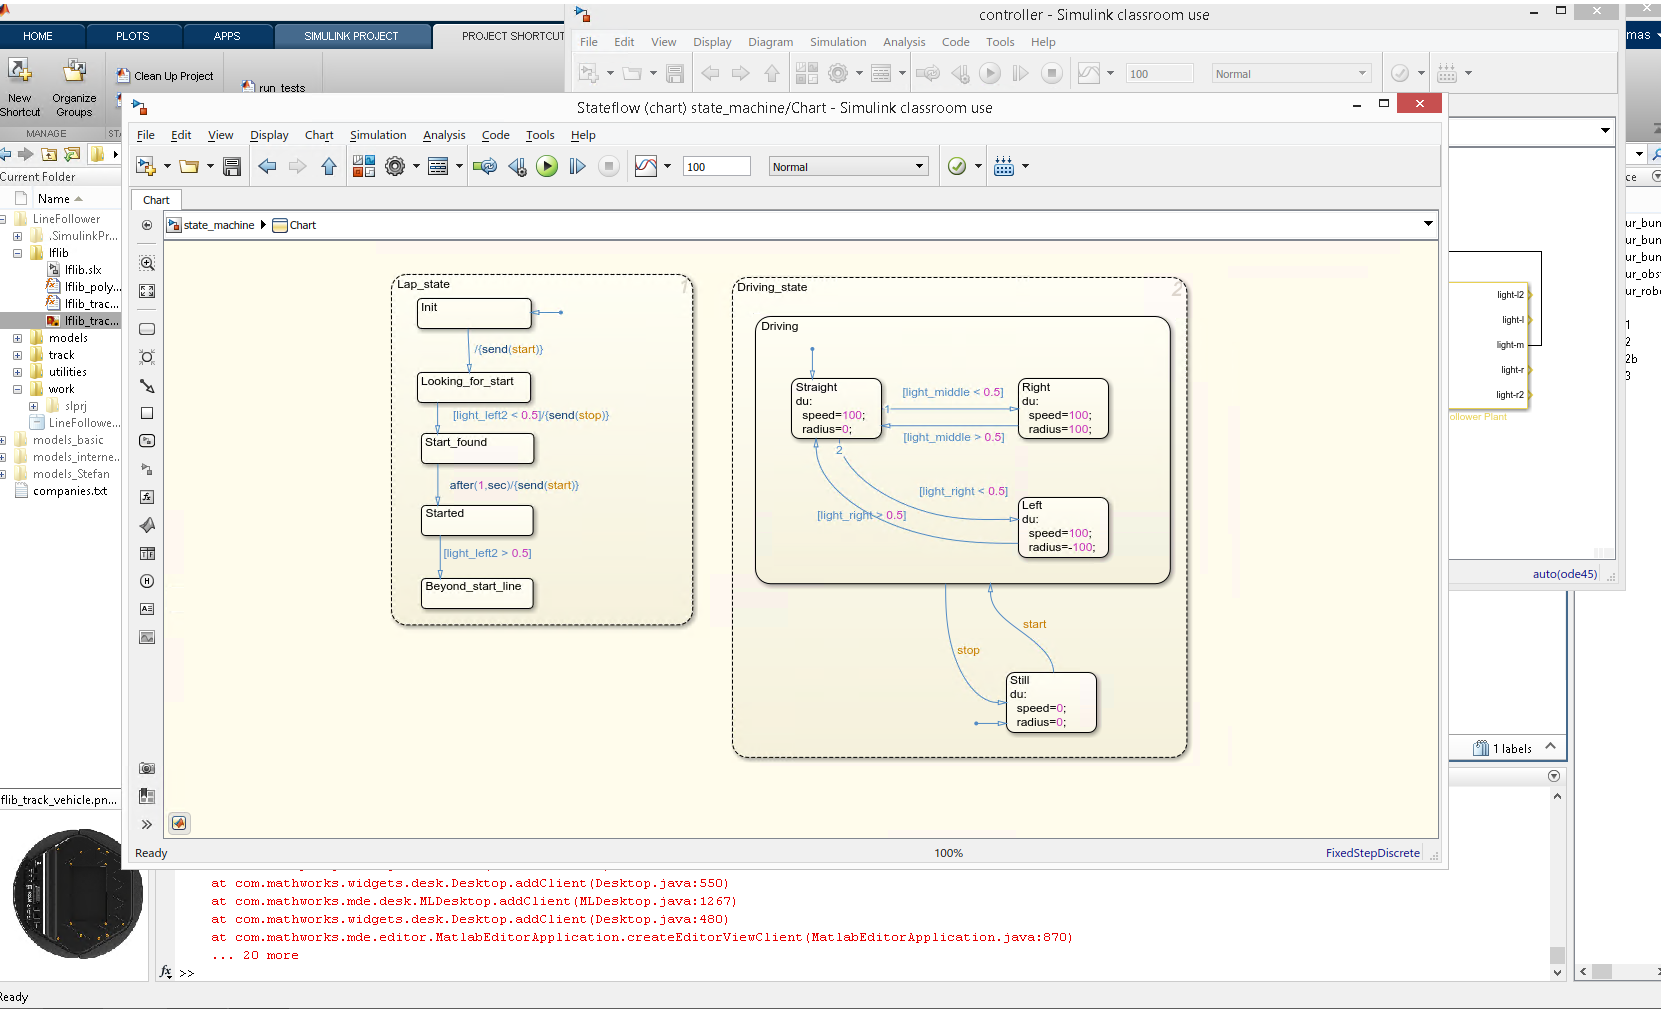This screenshot has width=1661, height=1009.
Task: Click FixedStepDiscrete in Stateflow status bar
Action: click(1372, 853)
